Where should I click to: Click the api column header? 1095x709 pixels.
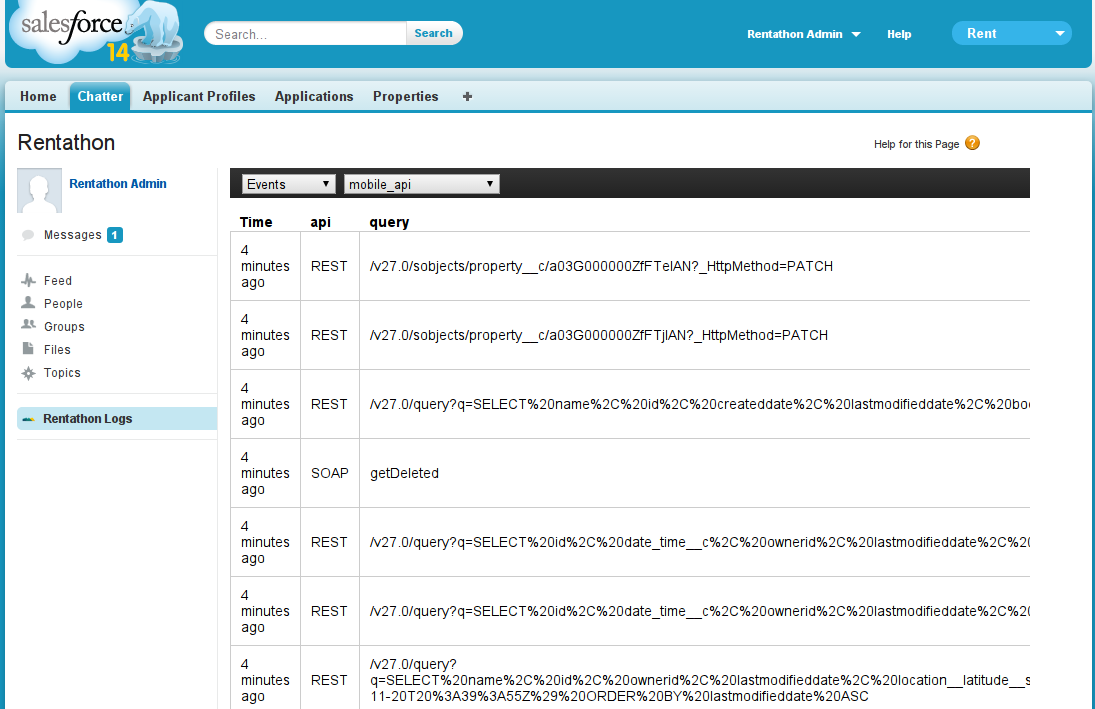click(x=321, y=222)
